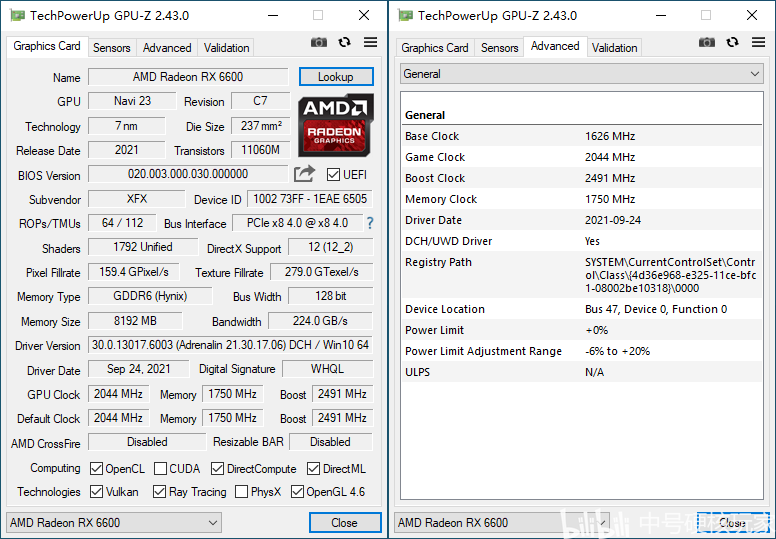Expand the General category dropdown
The height and width of the screenshot is (539, 776).
coord(582,74)
